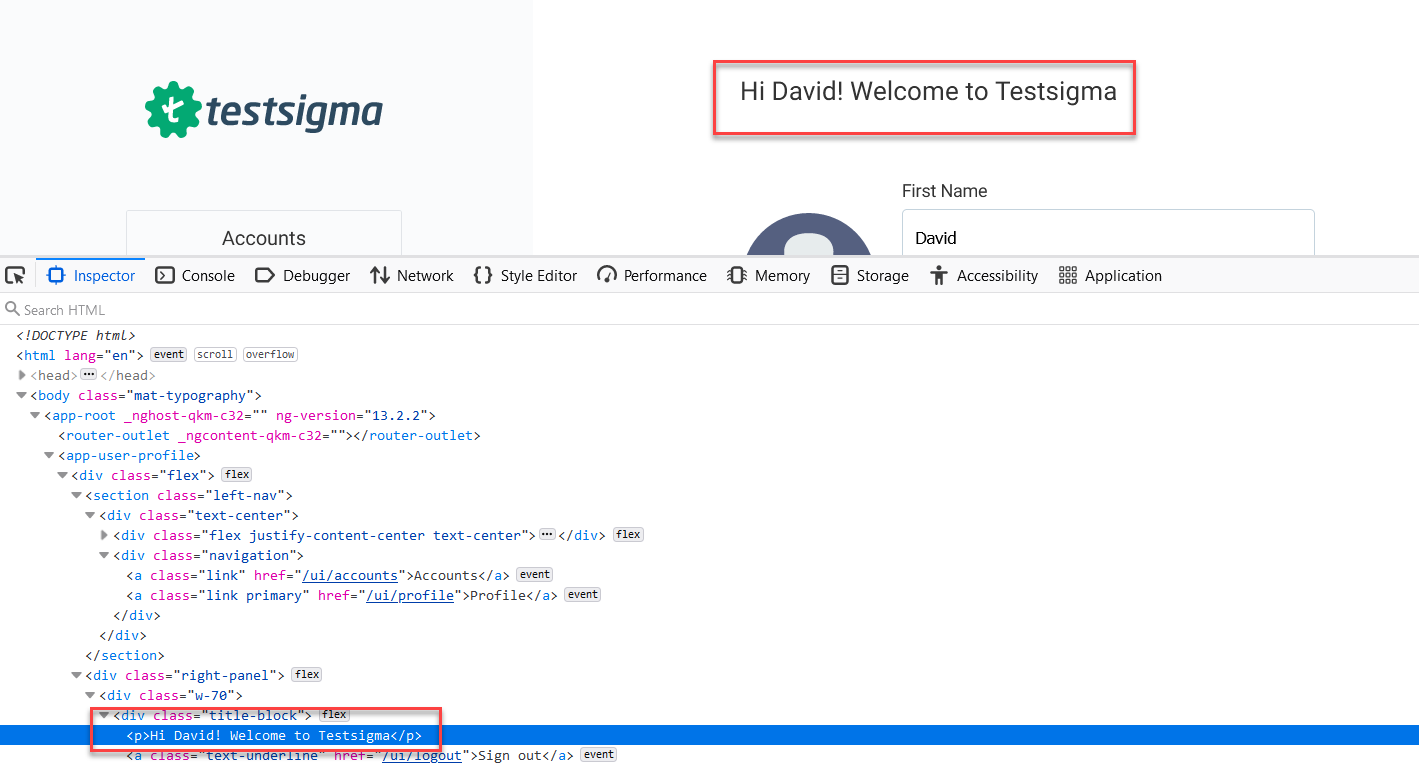Collapse the app-root node

(36, 415)
